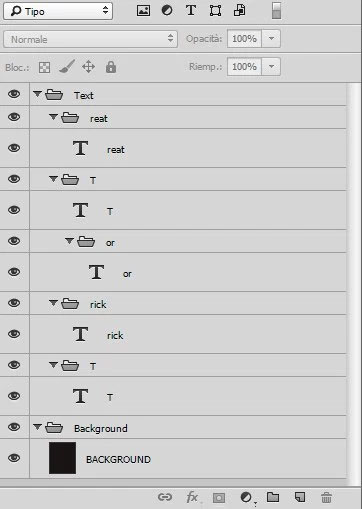Open the Opacità percentage dropdown arrow
This screenshot has width=362, height=509.
(271, 38)
